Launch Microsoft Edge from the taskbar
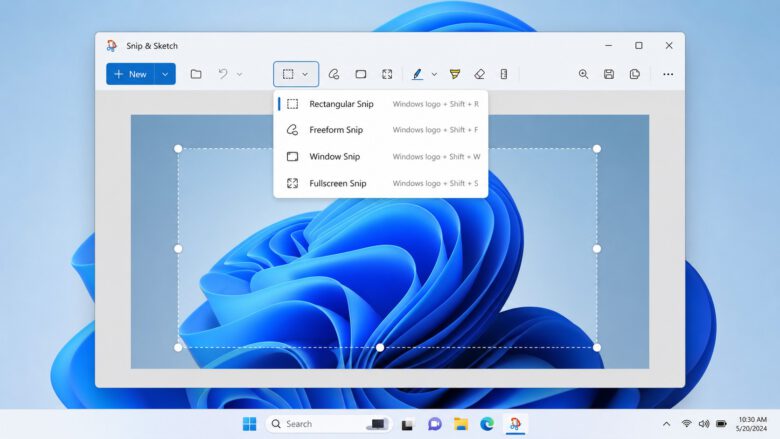The height and width of the screenshot is (439, 780). pos(487,424)
